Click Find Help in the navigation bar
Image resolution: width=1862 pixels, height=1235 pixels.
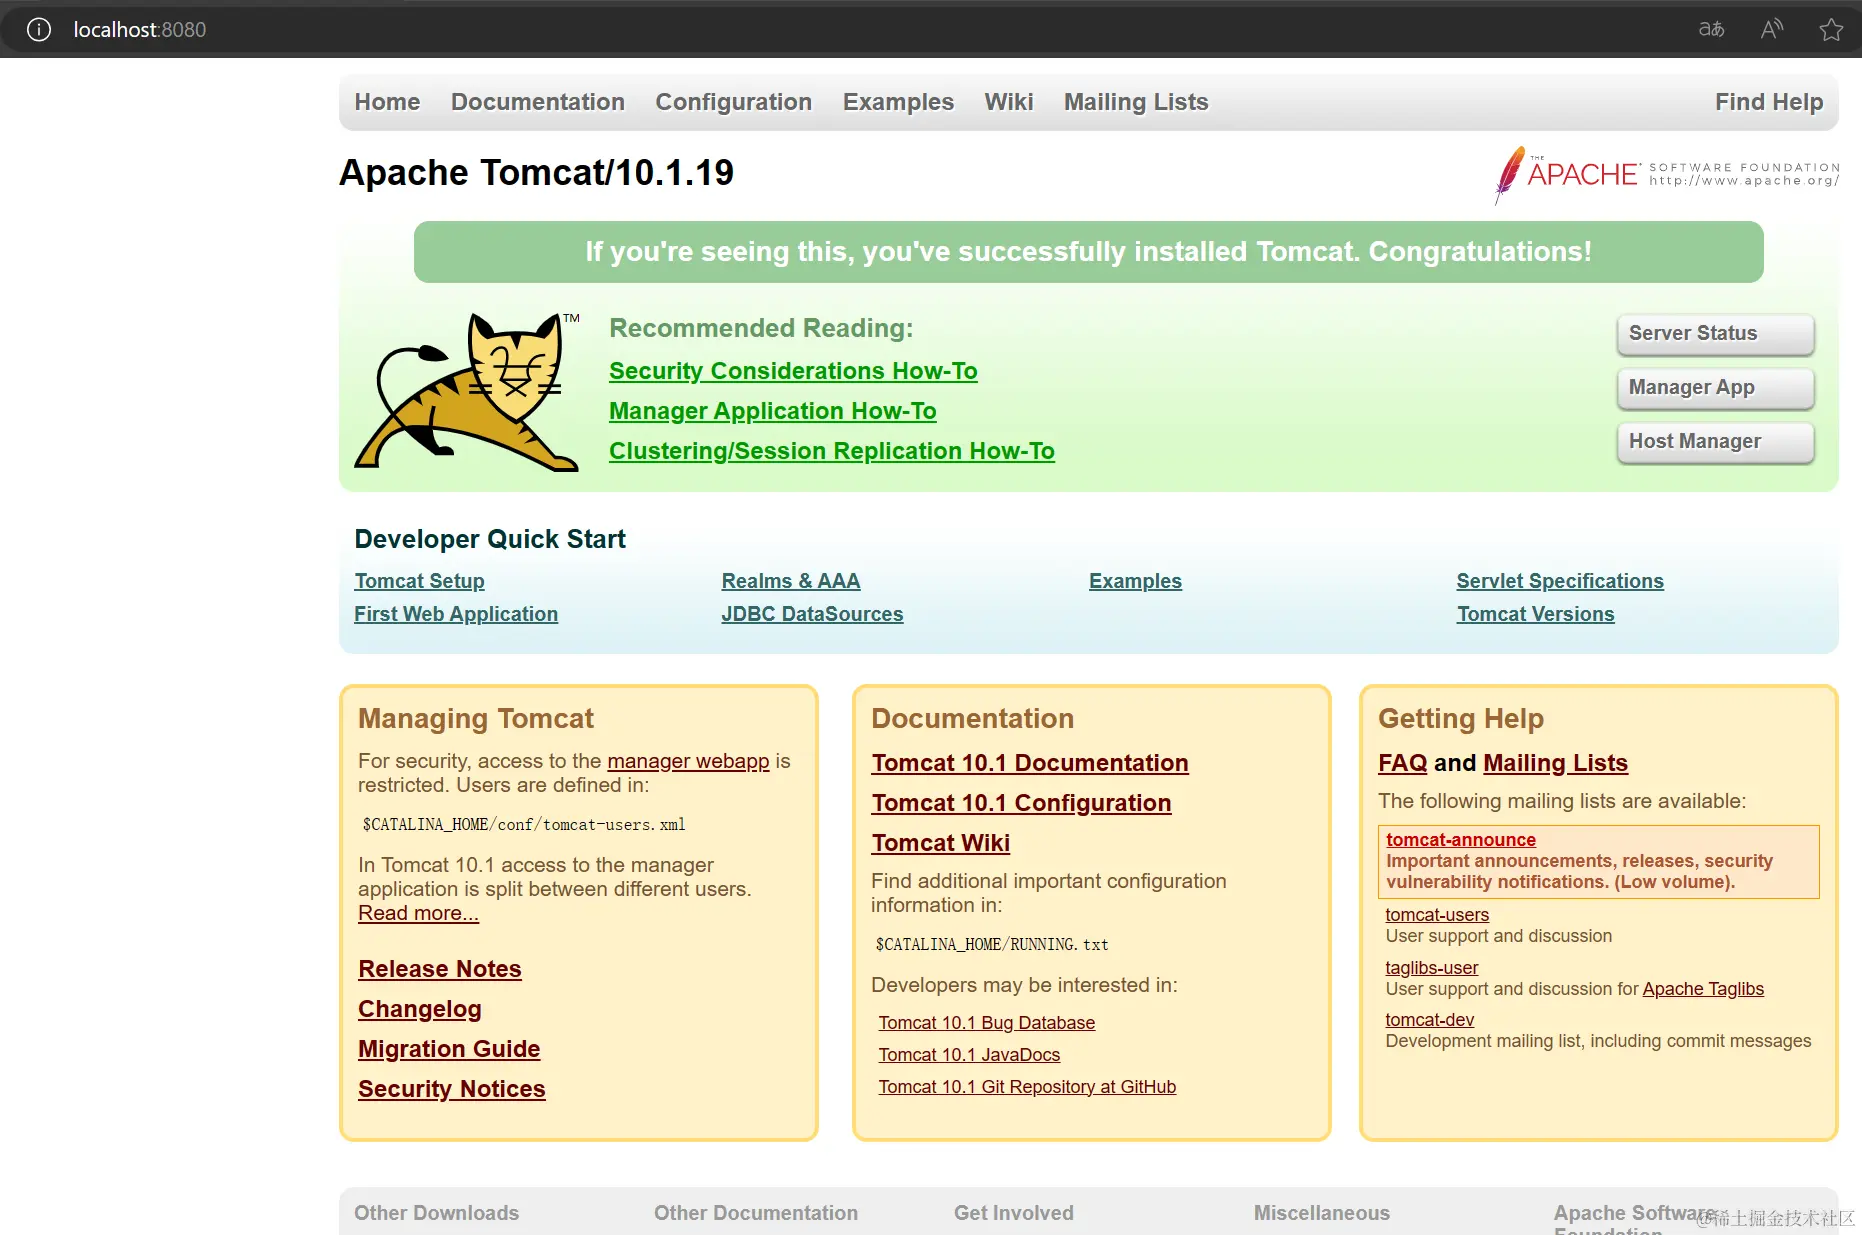(1769, 102)
